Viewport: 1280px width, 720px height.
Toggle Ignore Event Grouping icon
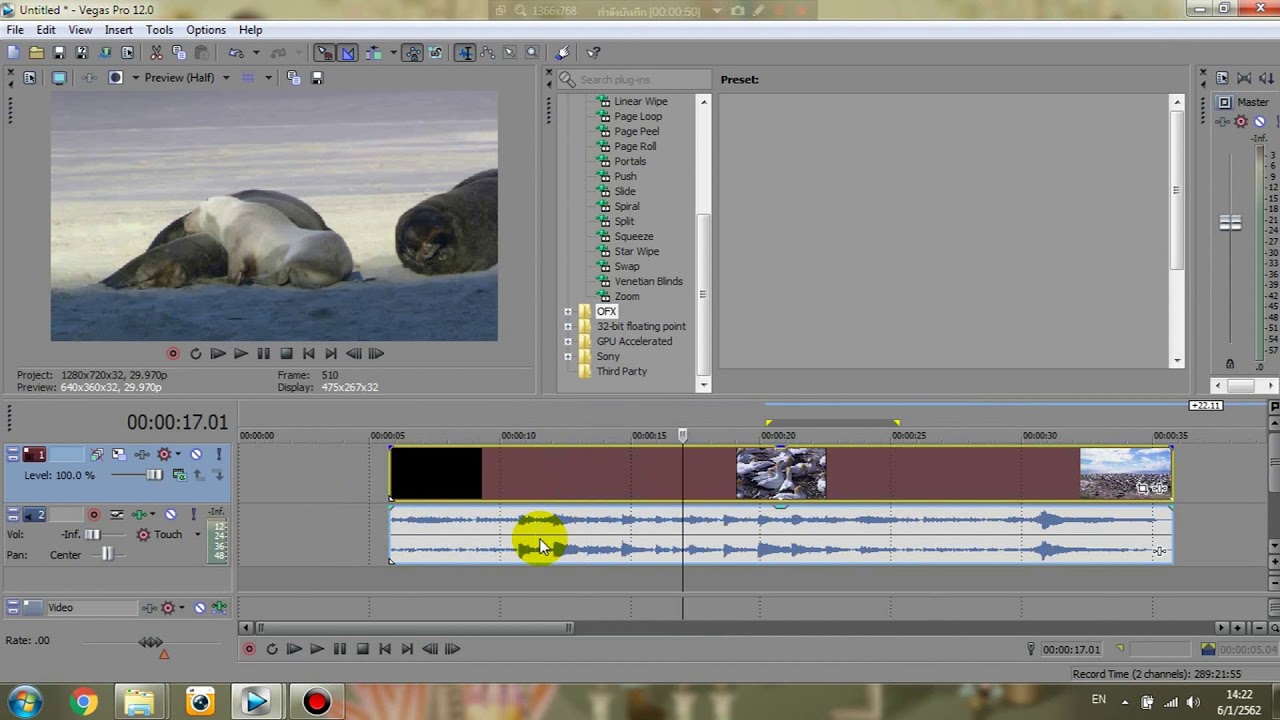coord(435,53)
